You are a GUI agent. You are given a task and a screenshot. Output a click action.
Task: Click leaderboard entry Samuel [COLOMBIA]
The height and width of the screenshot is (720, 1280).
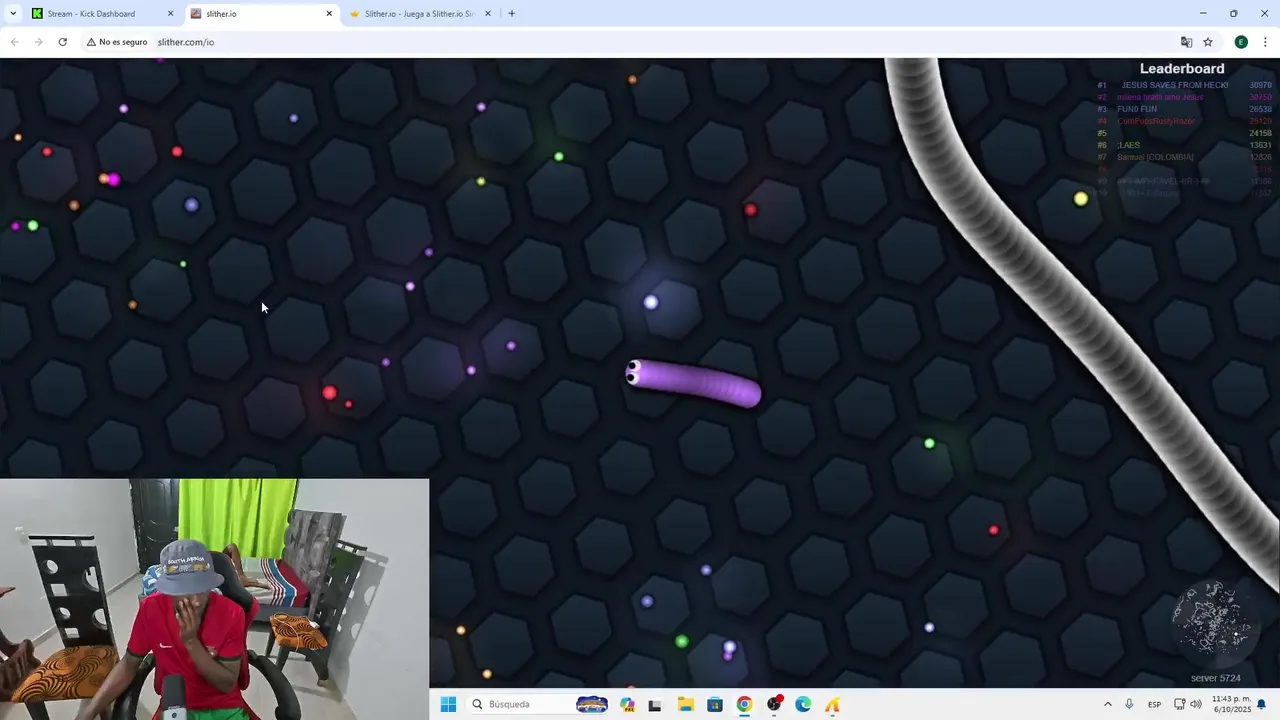(x=1155, y=157)
